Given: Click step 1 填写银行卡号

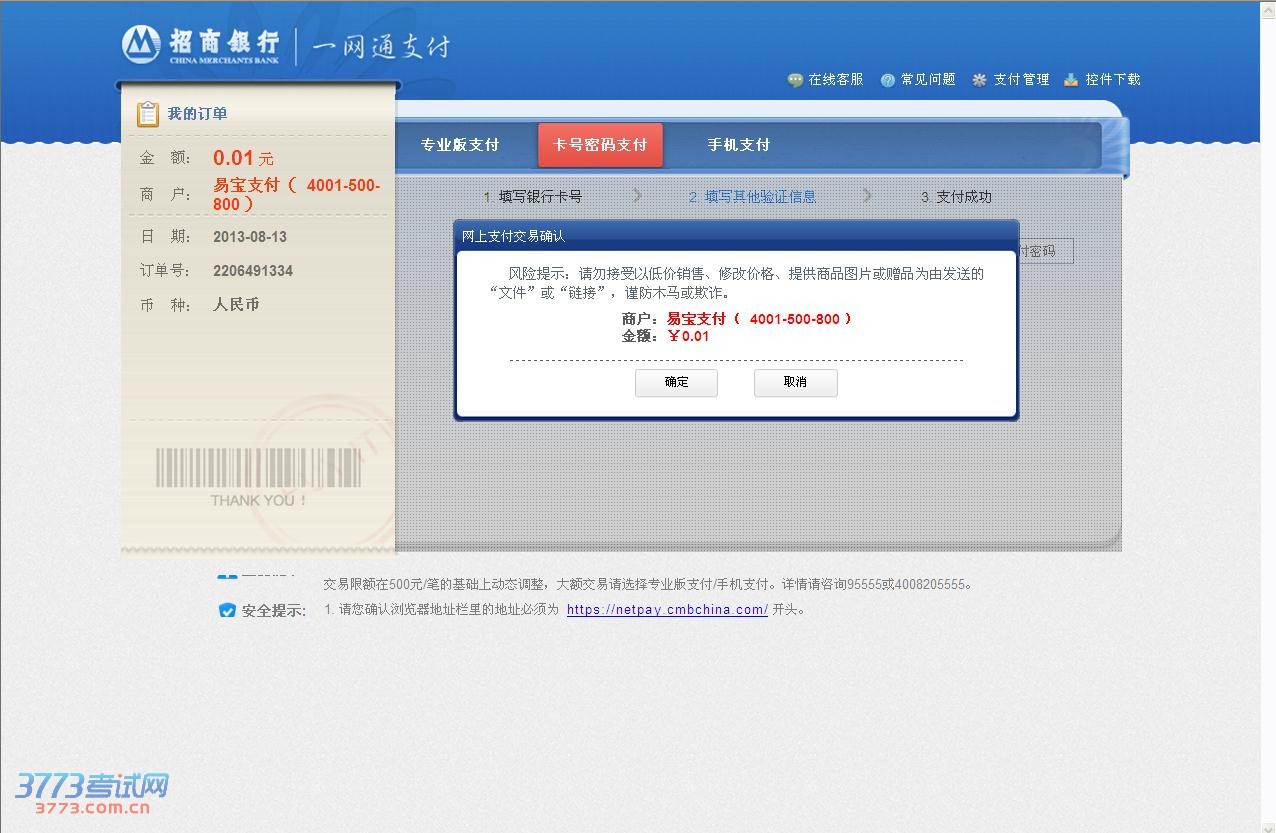Looking at the screenshot, I should point(532,197).
